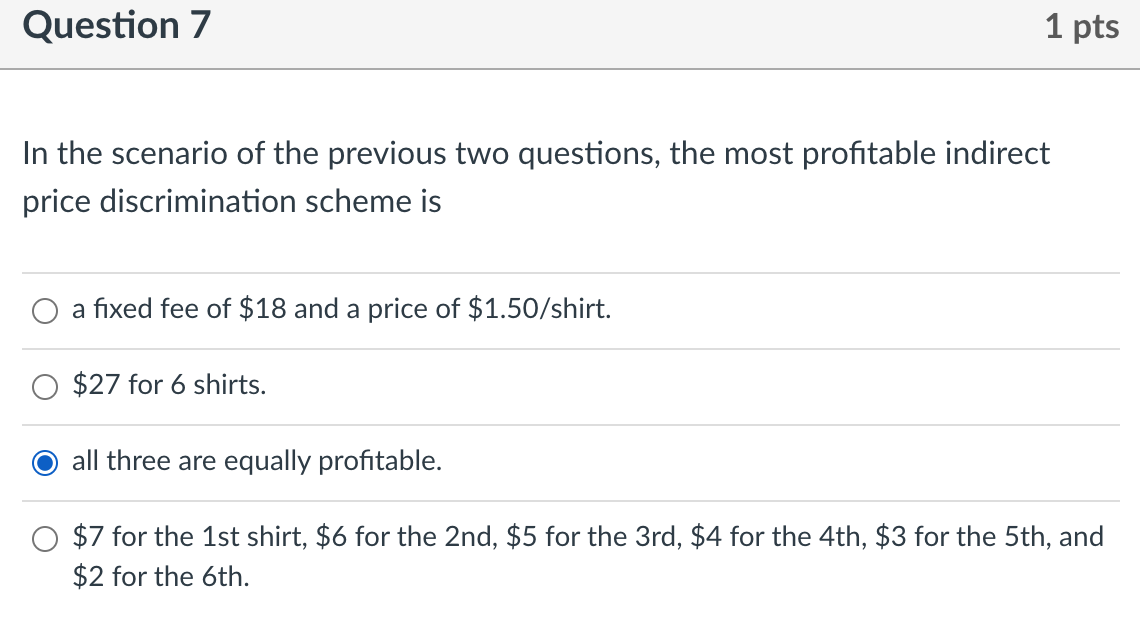Screen dimensions: 1140x624
Task: Click the question prompt text
Action: click(535, 177)
